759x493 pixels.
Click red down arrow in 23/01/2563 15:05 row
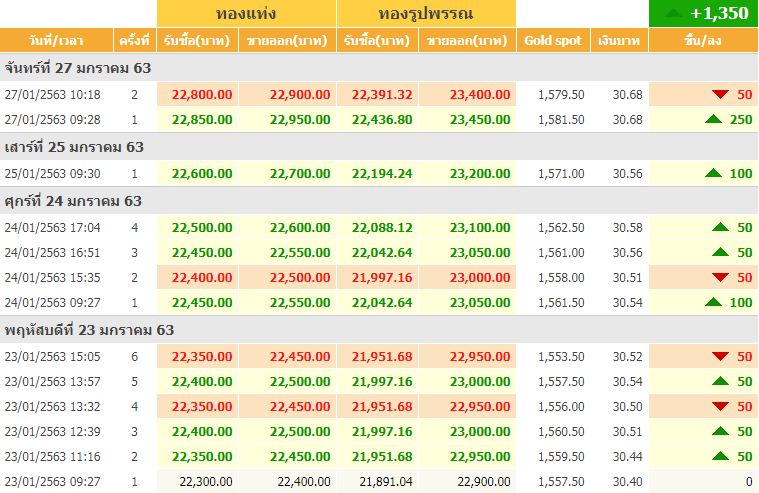pyautogui.click(x=720, y=356)
